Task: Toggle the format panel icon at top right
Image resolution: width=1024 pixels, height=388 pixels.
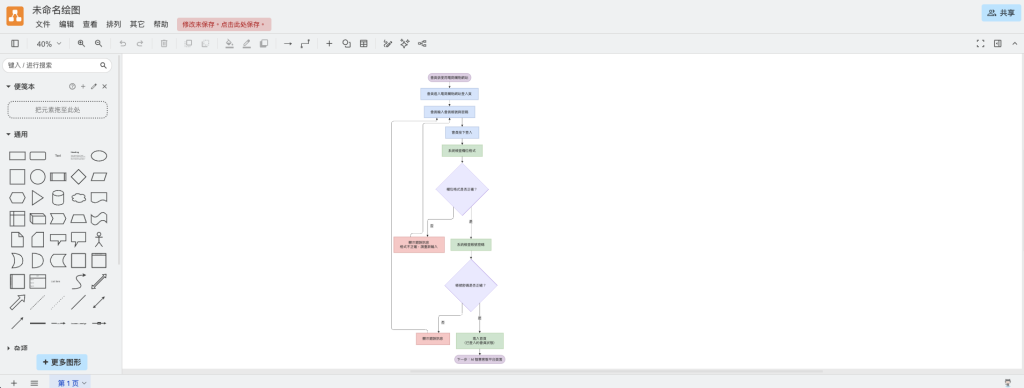Action: [x=997, y=44]
